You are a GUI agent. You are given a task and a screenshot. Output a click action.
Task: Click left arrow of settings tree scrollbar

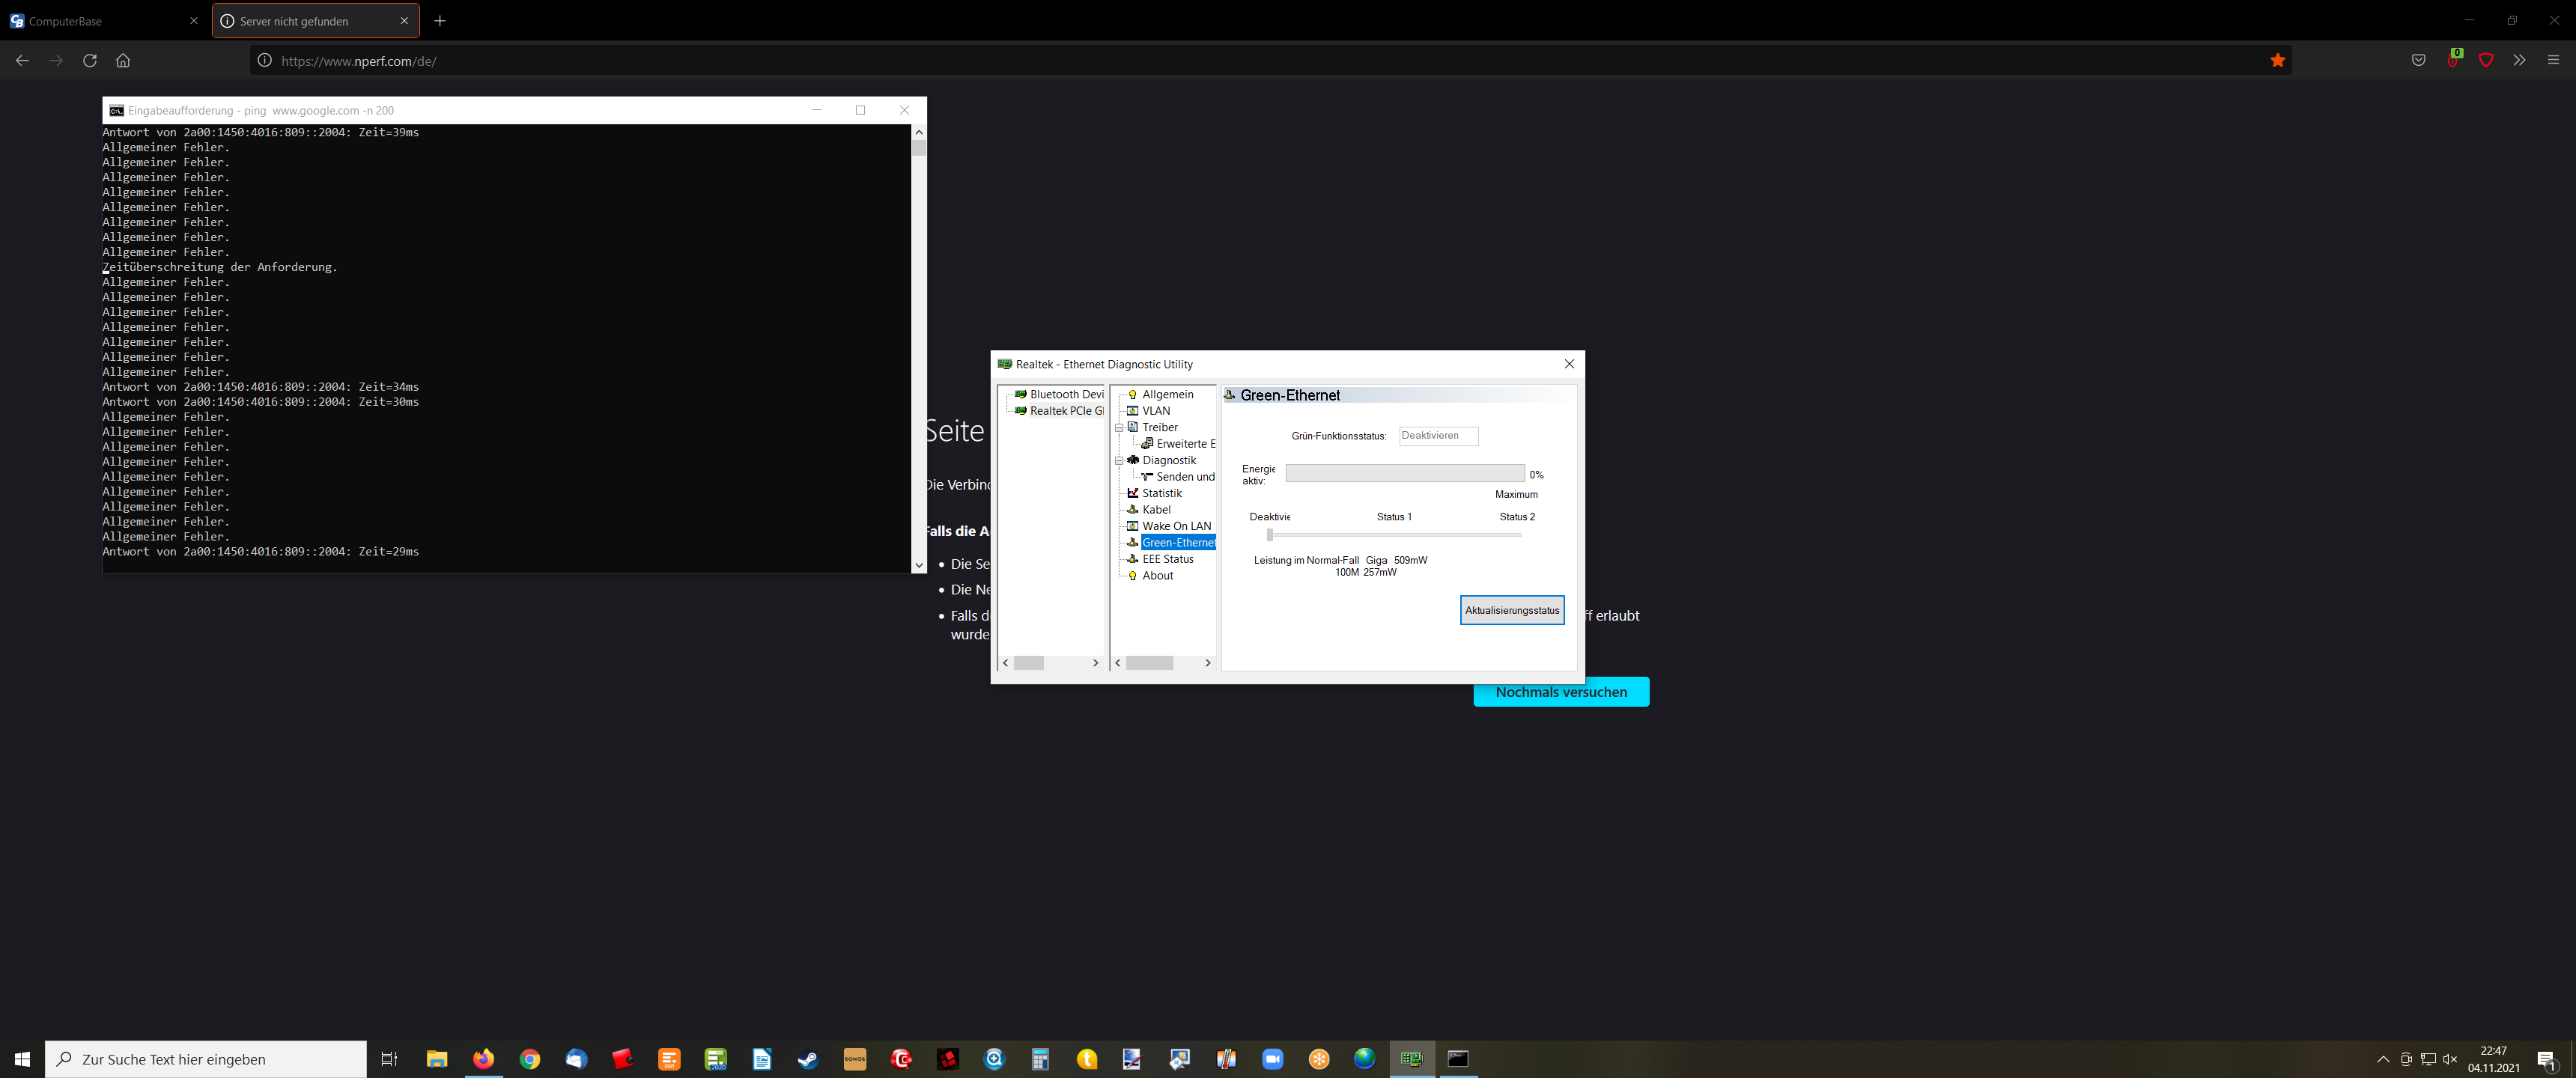click(1118, 663)
